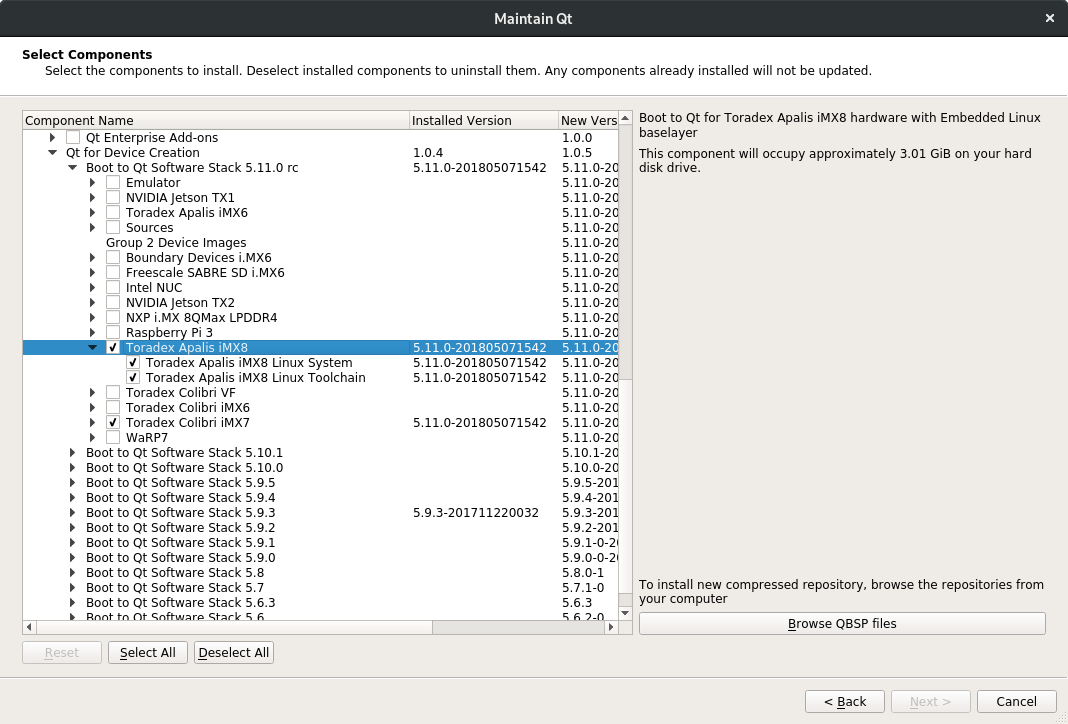Click the horizontal scroll-left arrow

point(29,627)
